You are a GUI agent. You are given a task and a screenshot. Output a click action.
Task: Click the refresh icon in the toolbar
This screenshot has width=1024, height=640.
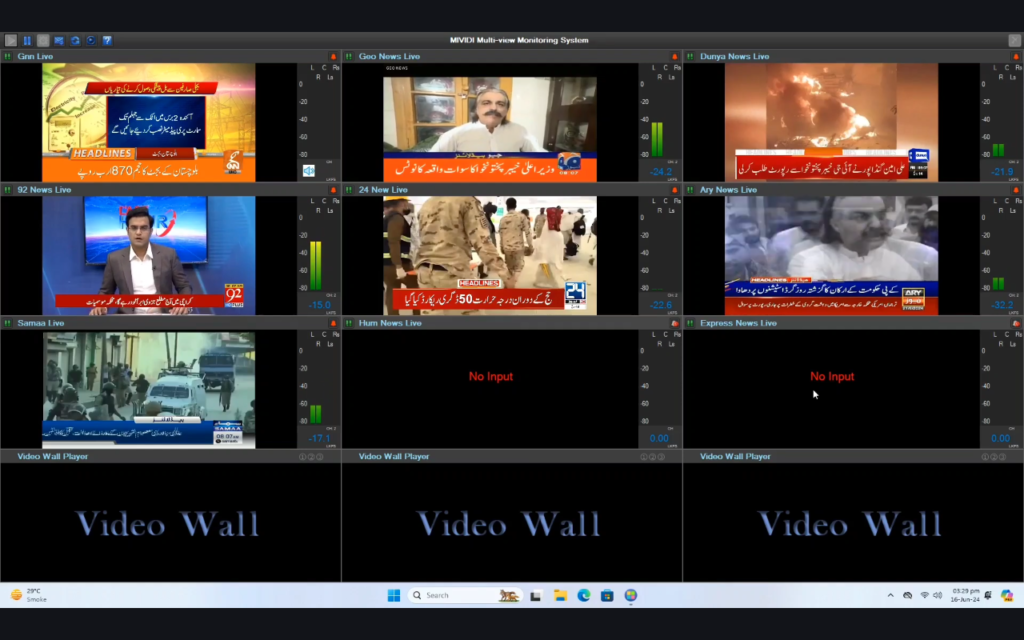coord(75,40)
